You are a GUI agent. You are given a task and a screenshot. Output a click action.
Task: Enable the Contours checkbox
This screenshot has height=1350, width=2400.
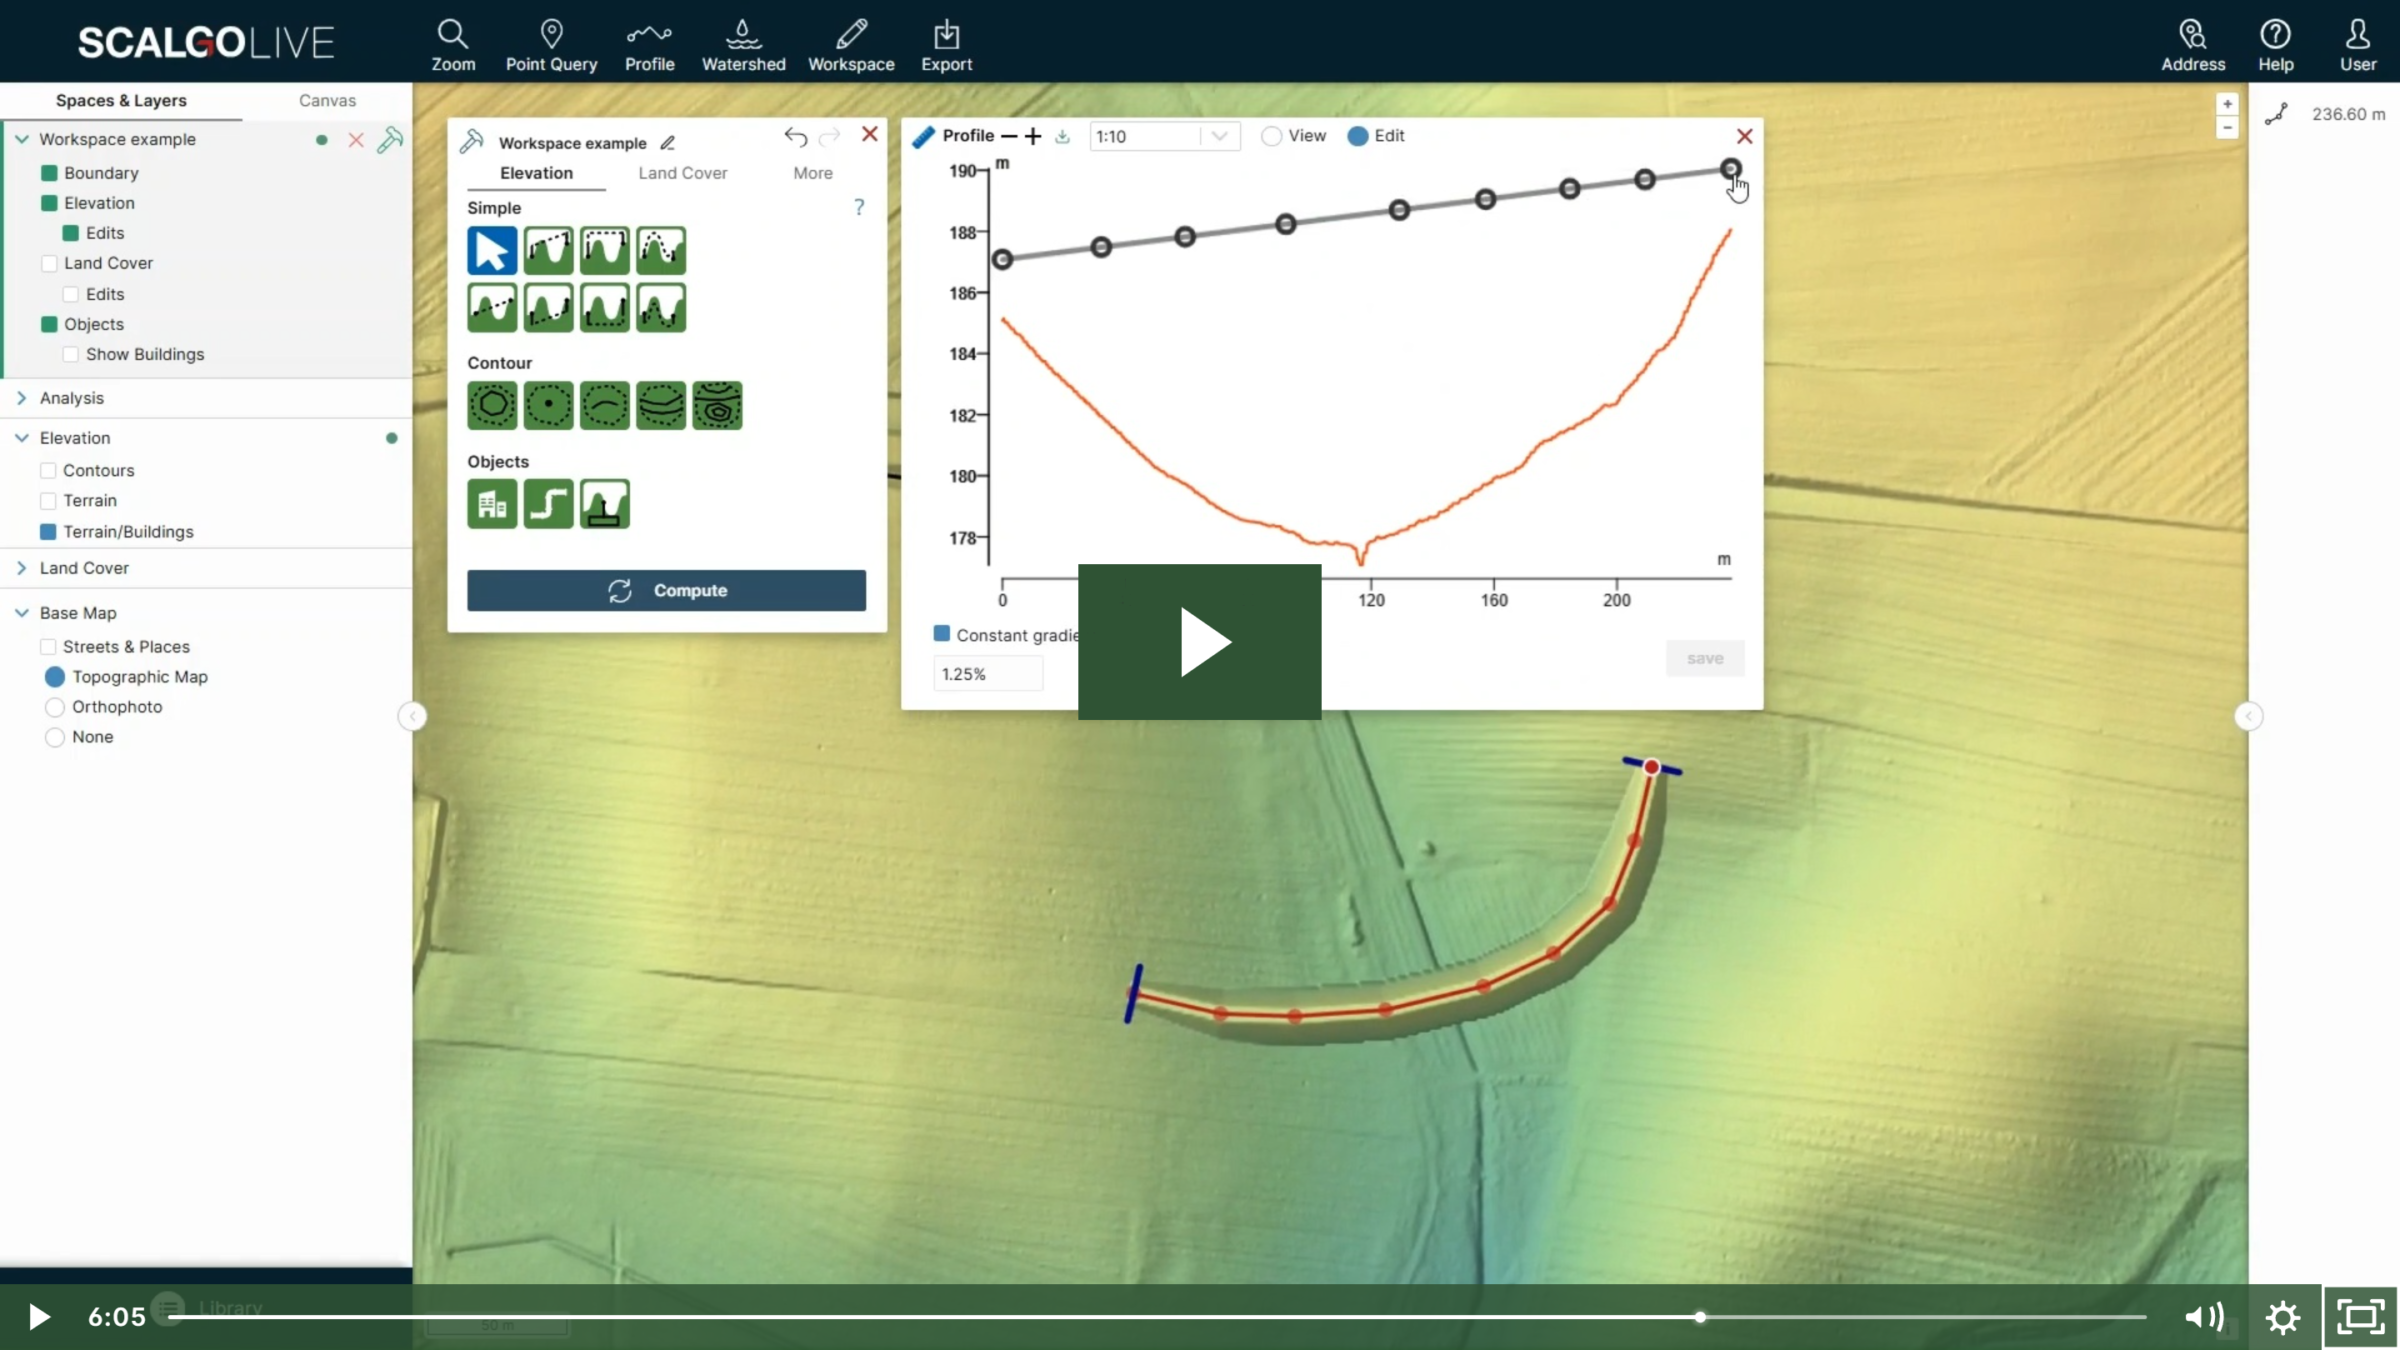pos(48,470)
